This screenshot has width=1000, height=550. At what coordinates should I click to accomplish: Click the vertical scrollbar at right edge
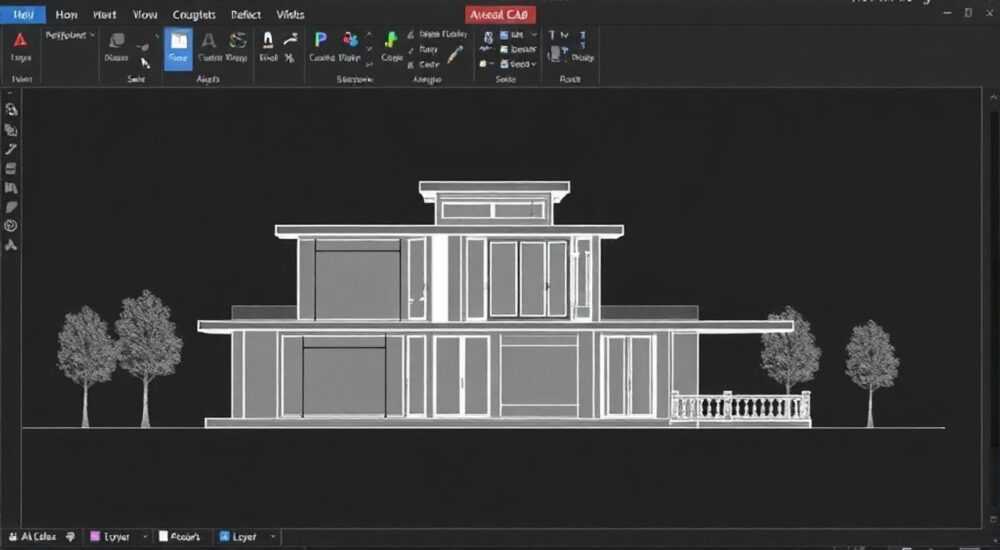tap(994, 306)
